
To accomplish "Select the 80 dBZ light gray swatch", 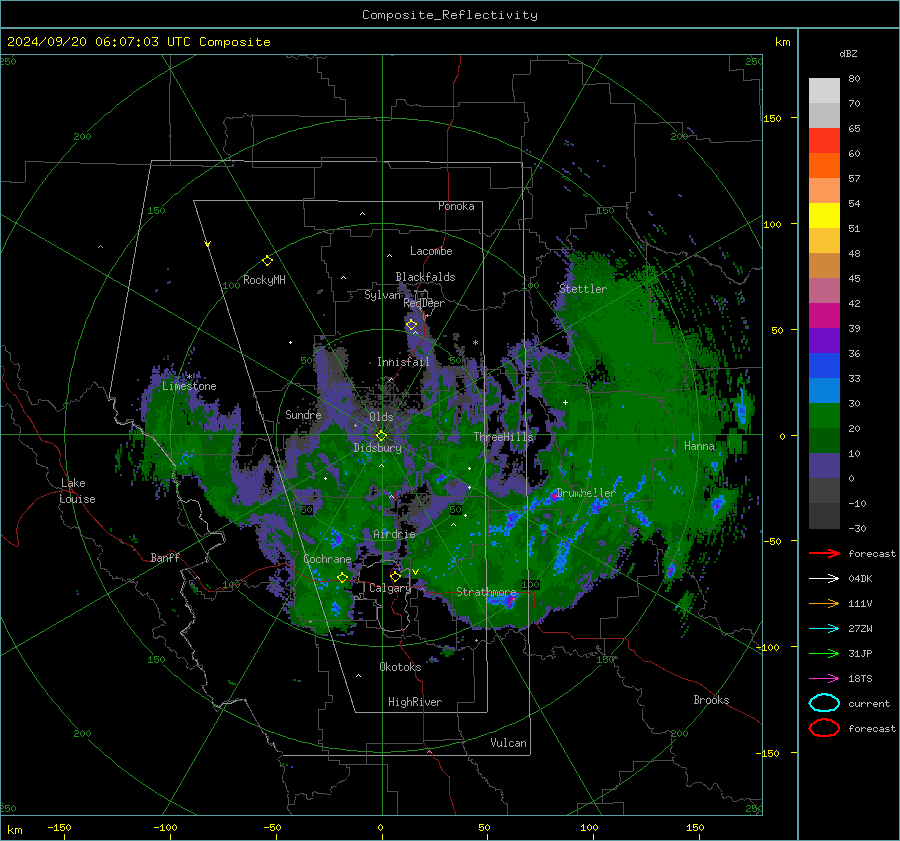I will click(824, 91).
